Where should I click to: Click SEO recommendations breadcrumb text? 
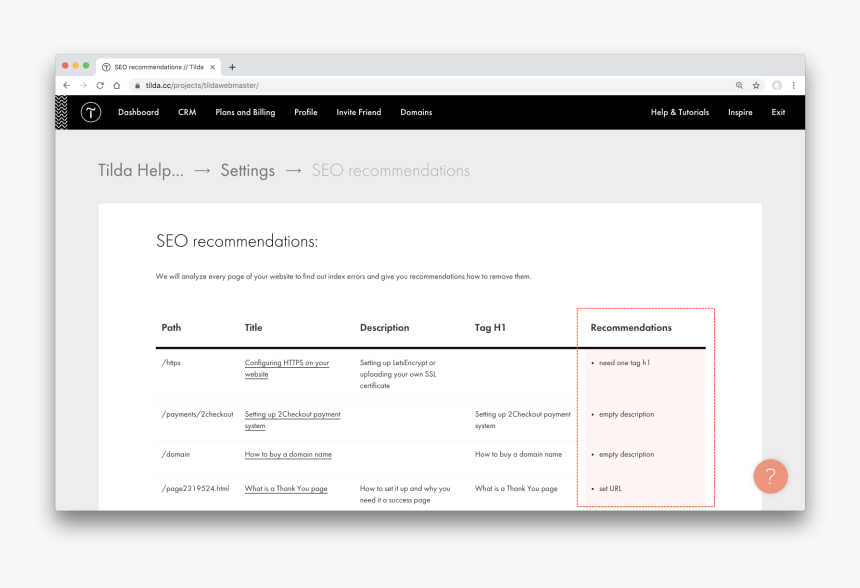tap(391, 171)
